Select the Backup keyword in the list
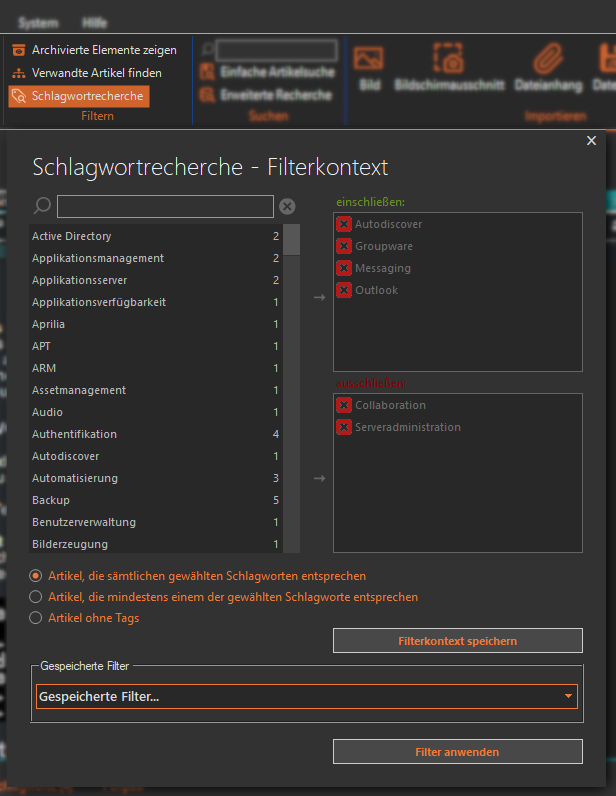The width and height of the screenshot is (616, 796). tap(51, 500)
